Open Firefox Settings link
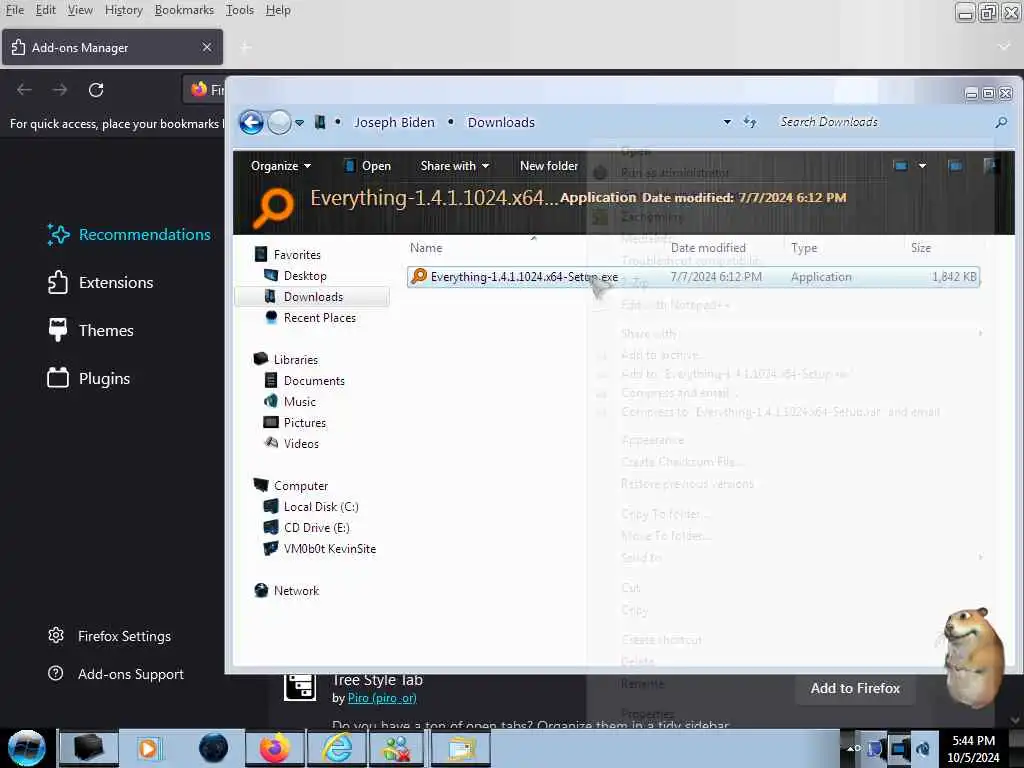The image size is (1024, 768). coord(110,636)
